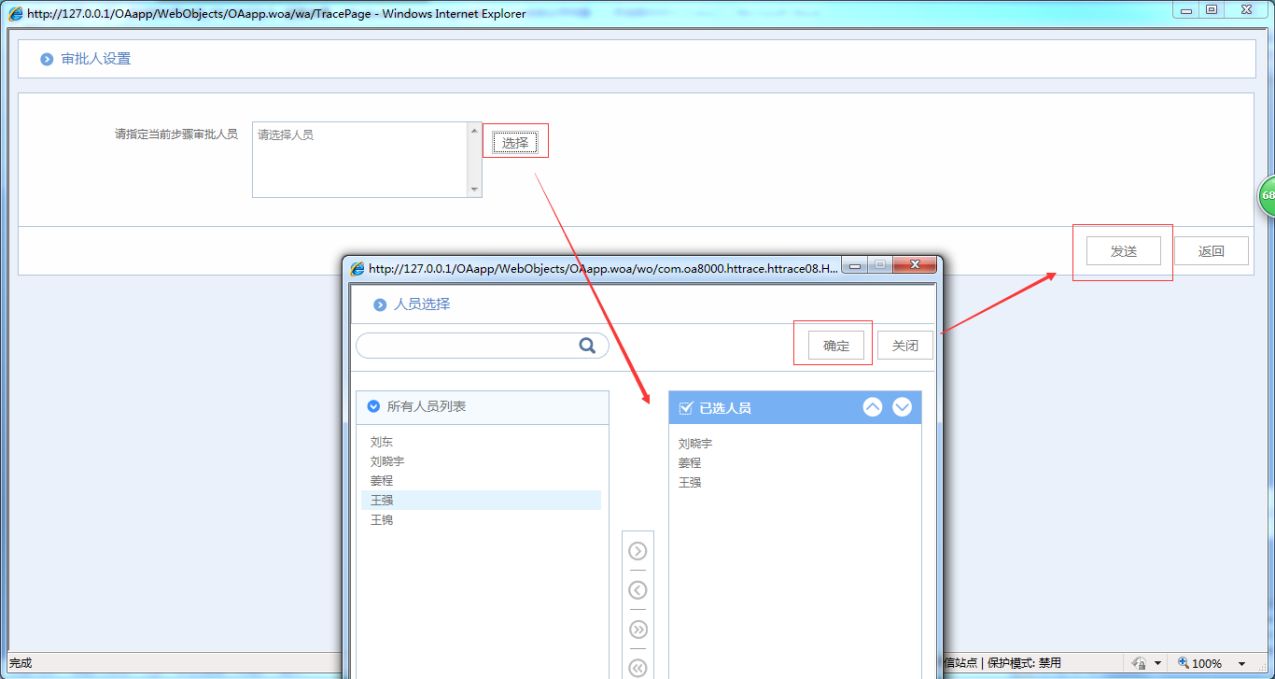Image resolution: width=1275 pixels, height=679 pixels.
Task: Click the 人员选择 header arrow icon
Action: point(380,304)
